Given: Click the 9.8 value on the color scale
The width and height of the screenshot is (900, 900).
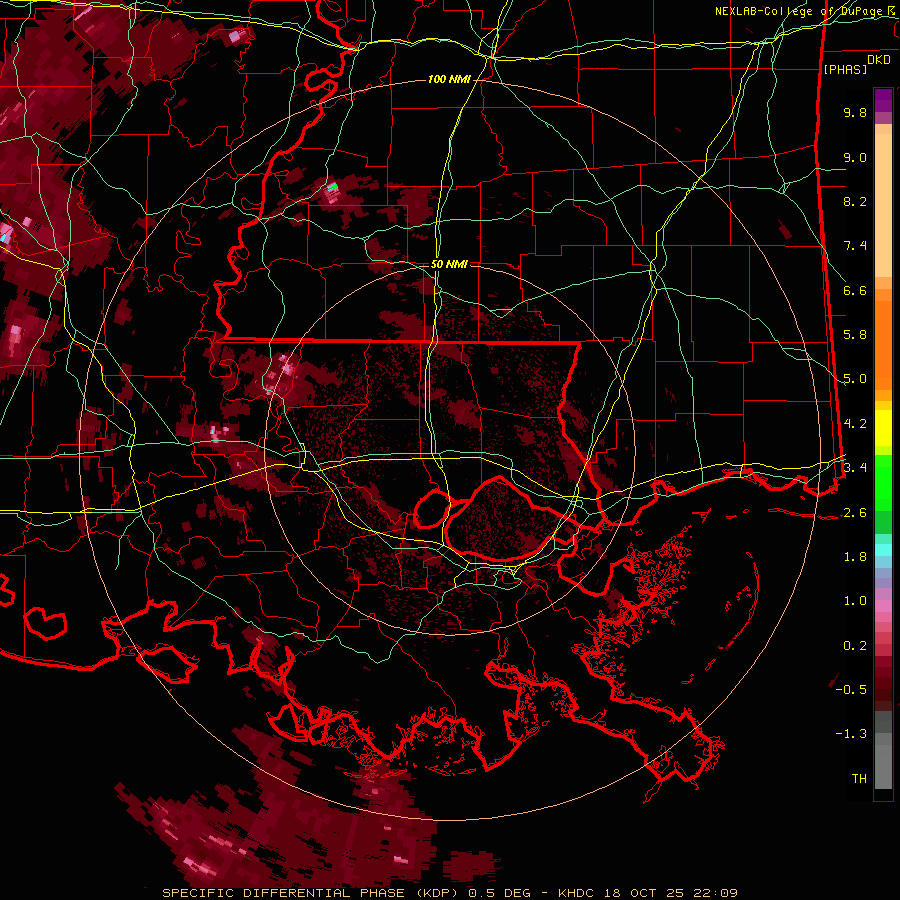Looking at the screenshot, I should point(855,112).
